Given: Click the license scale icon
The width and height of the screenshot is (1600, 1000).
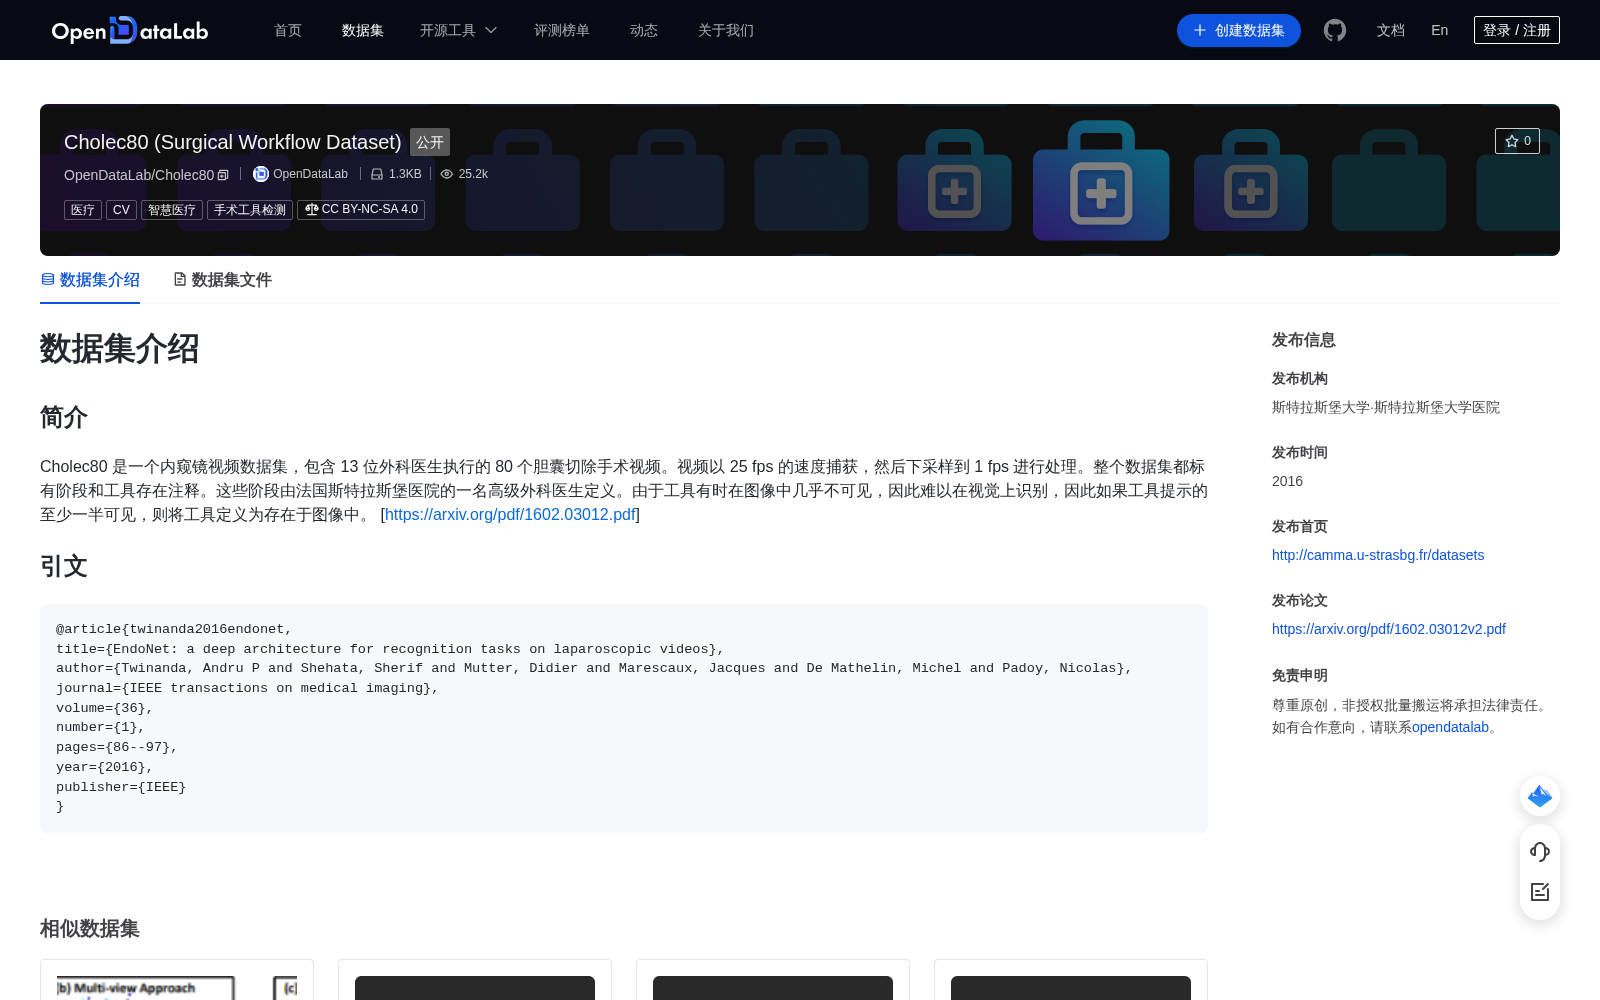Looking at the screenshot, I should point(312,209).
